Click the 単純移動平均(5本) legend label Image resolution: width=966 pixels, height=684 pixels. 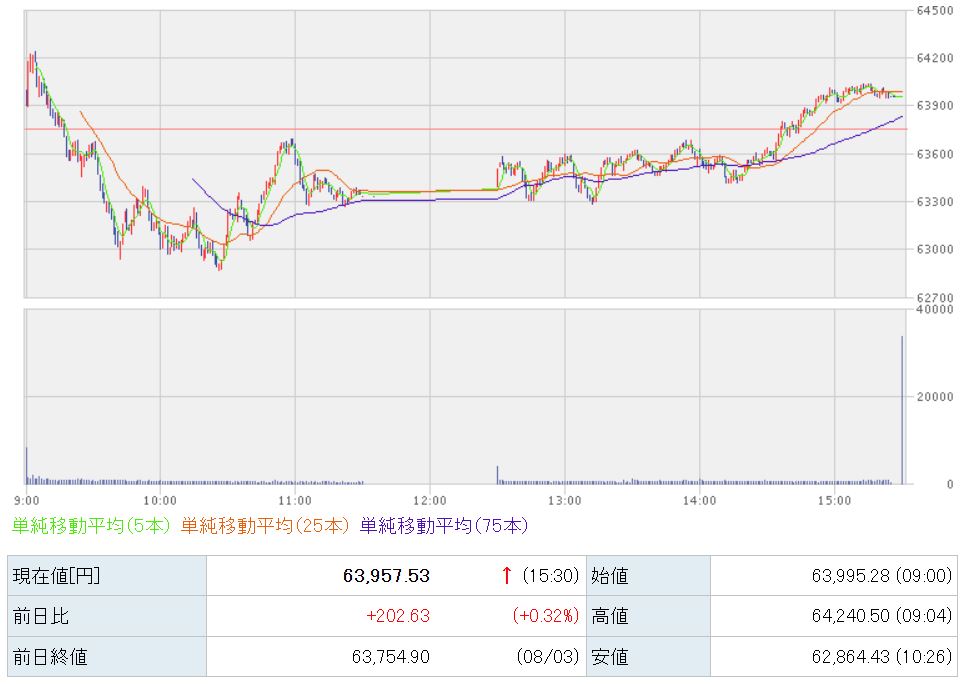[91, 526]
